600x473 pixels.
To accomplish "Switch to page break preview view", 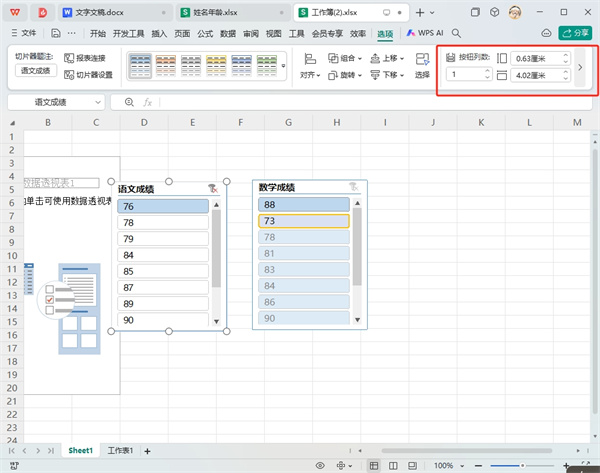I will 393,465.
